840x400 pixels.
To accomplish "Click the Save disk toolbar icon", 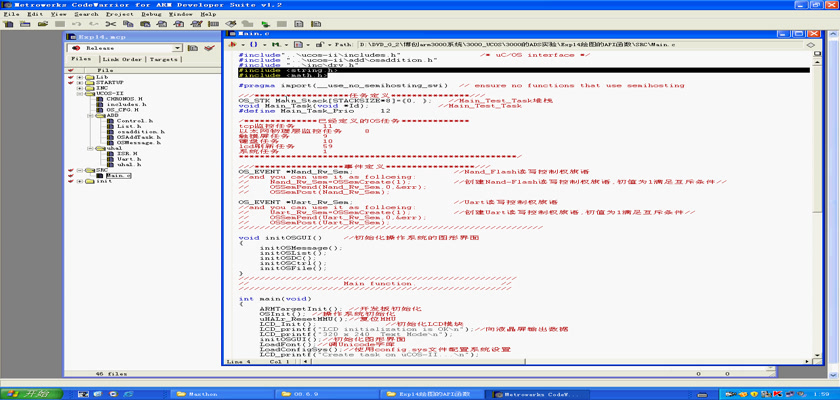I will pos(59,24).
